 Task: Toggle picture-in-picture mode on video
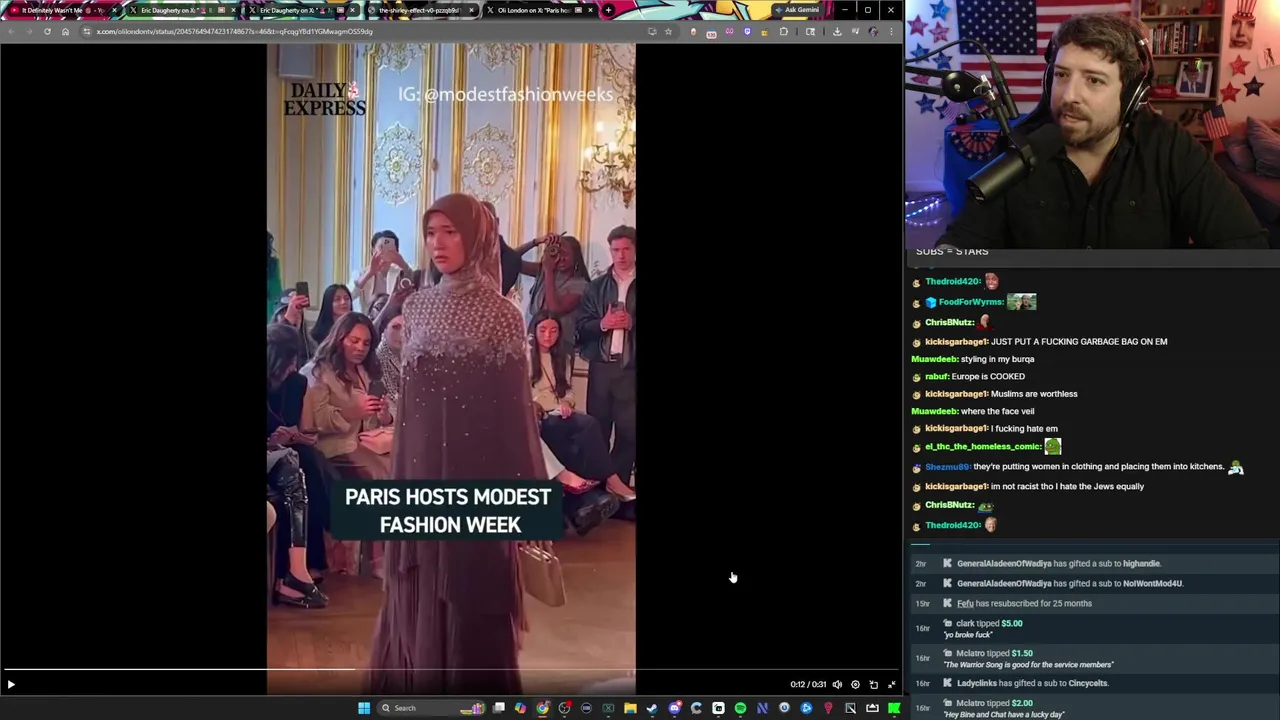pos(873,685)
